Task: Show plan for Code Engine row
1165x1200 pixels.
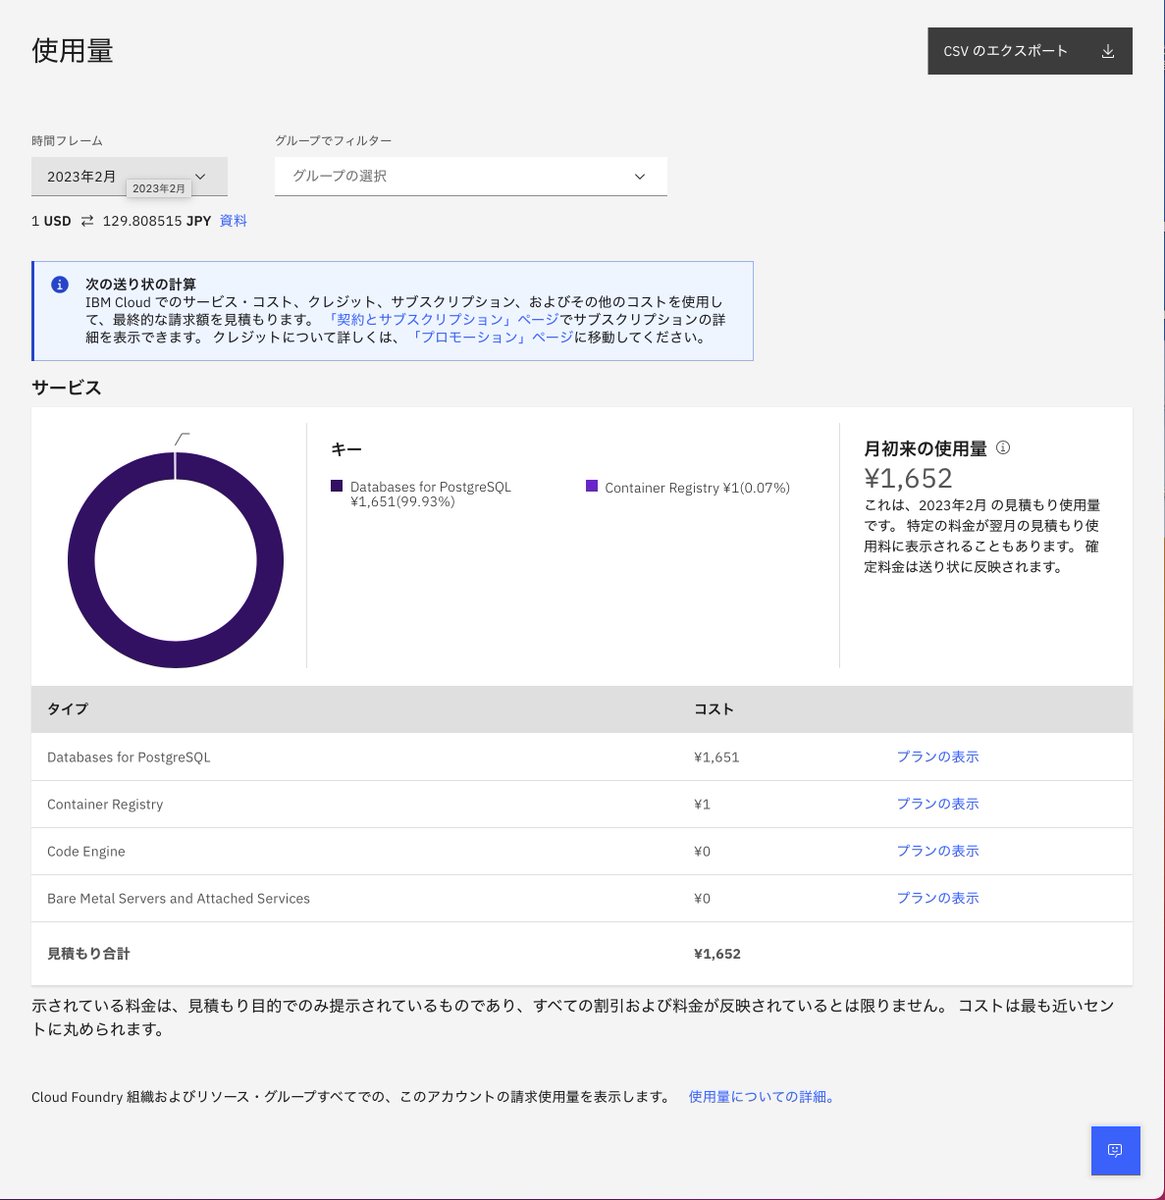Action: [x=937, y=851]
